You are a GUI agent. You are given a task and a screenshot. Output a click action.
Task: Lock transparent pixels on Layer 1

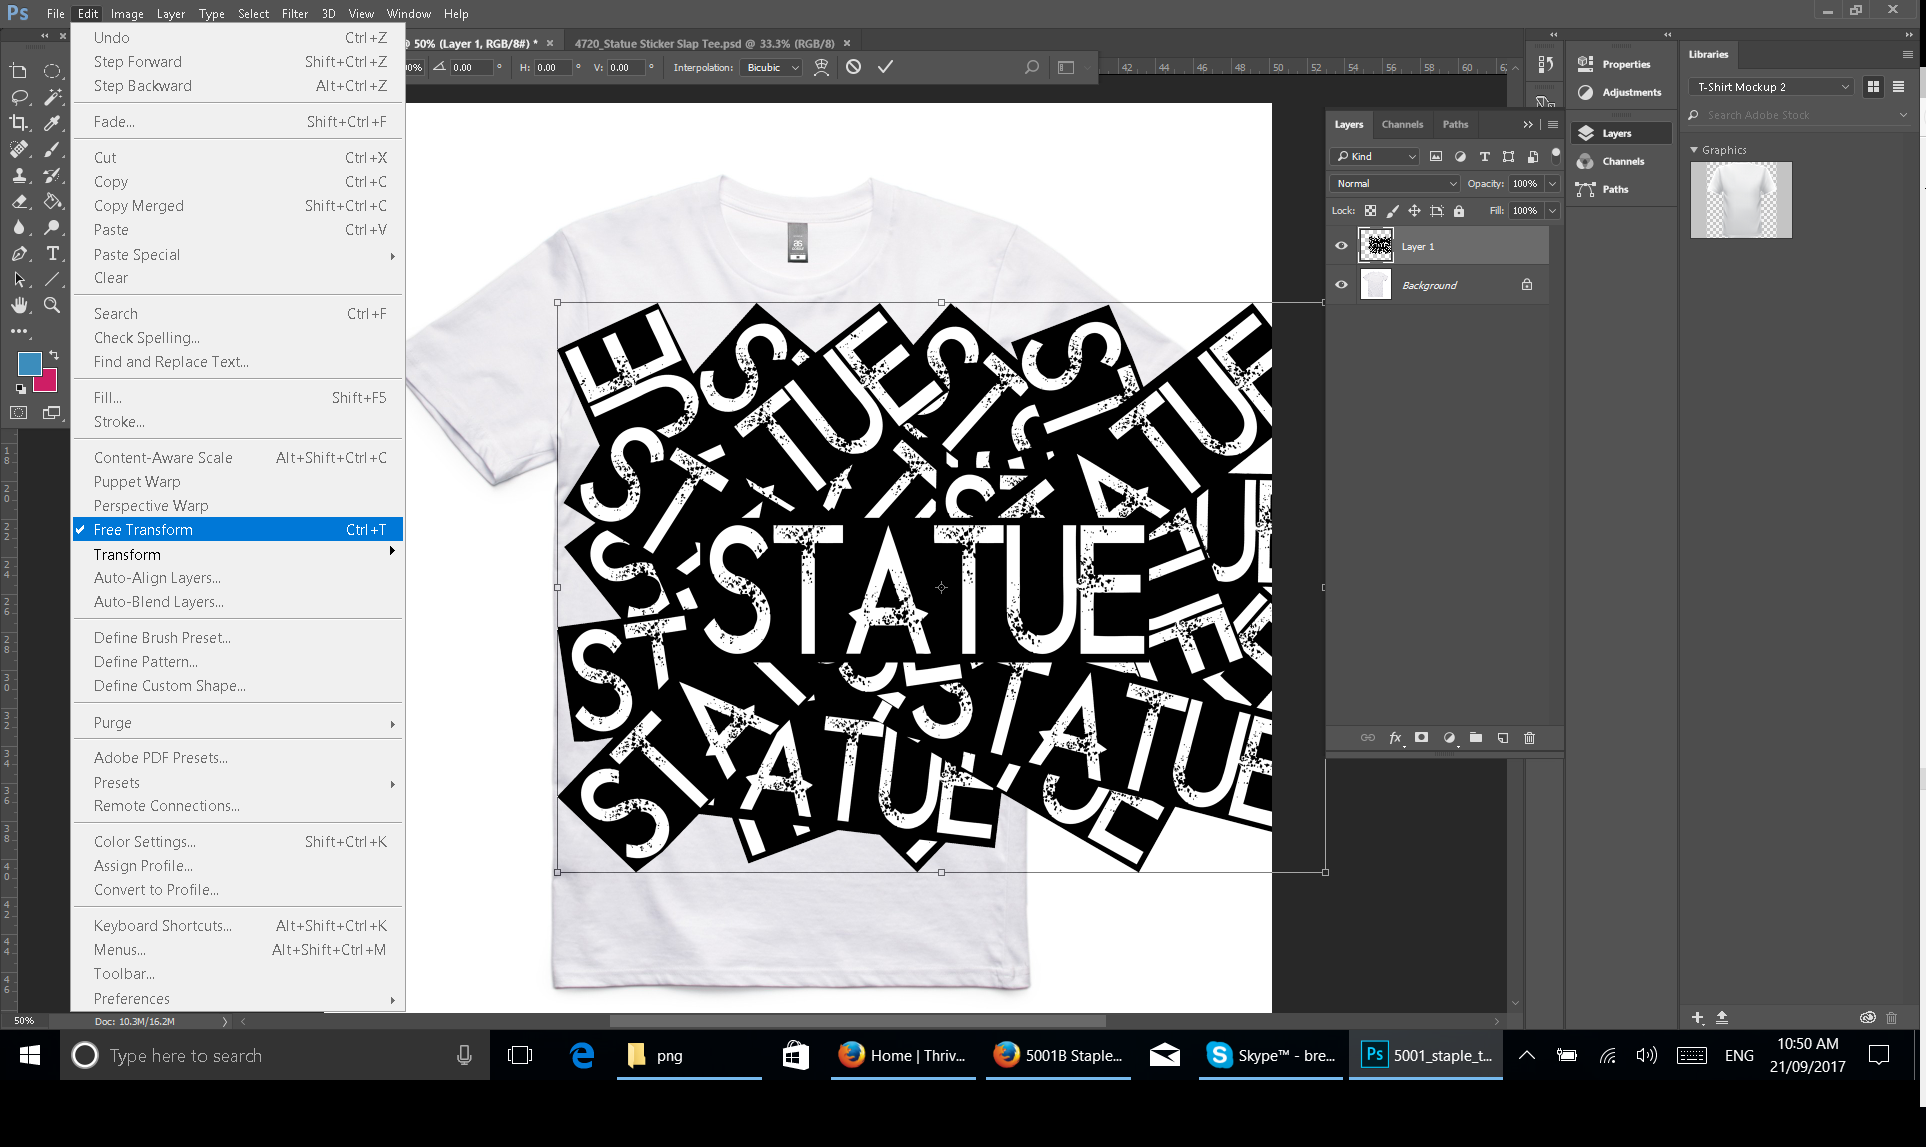[1371, 211]
